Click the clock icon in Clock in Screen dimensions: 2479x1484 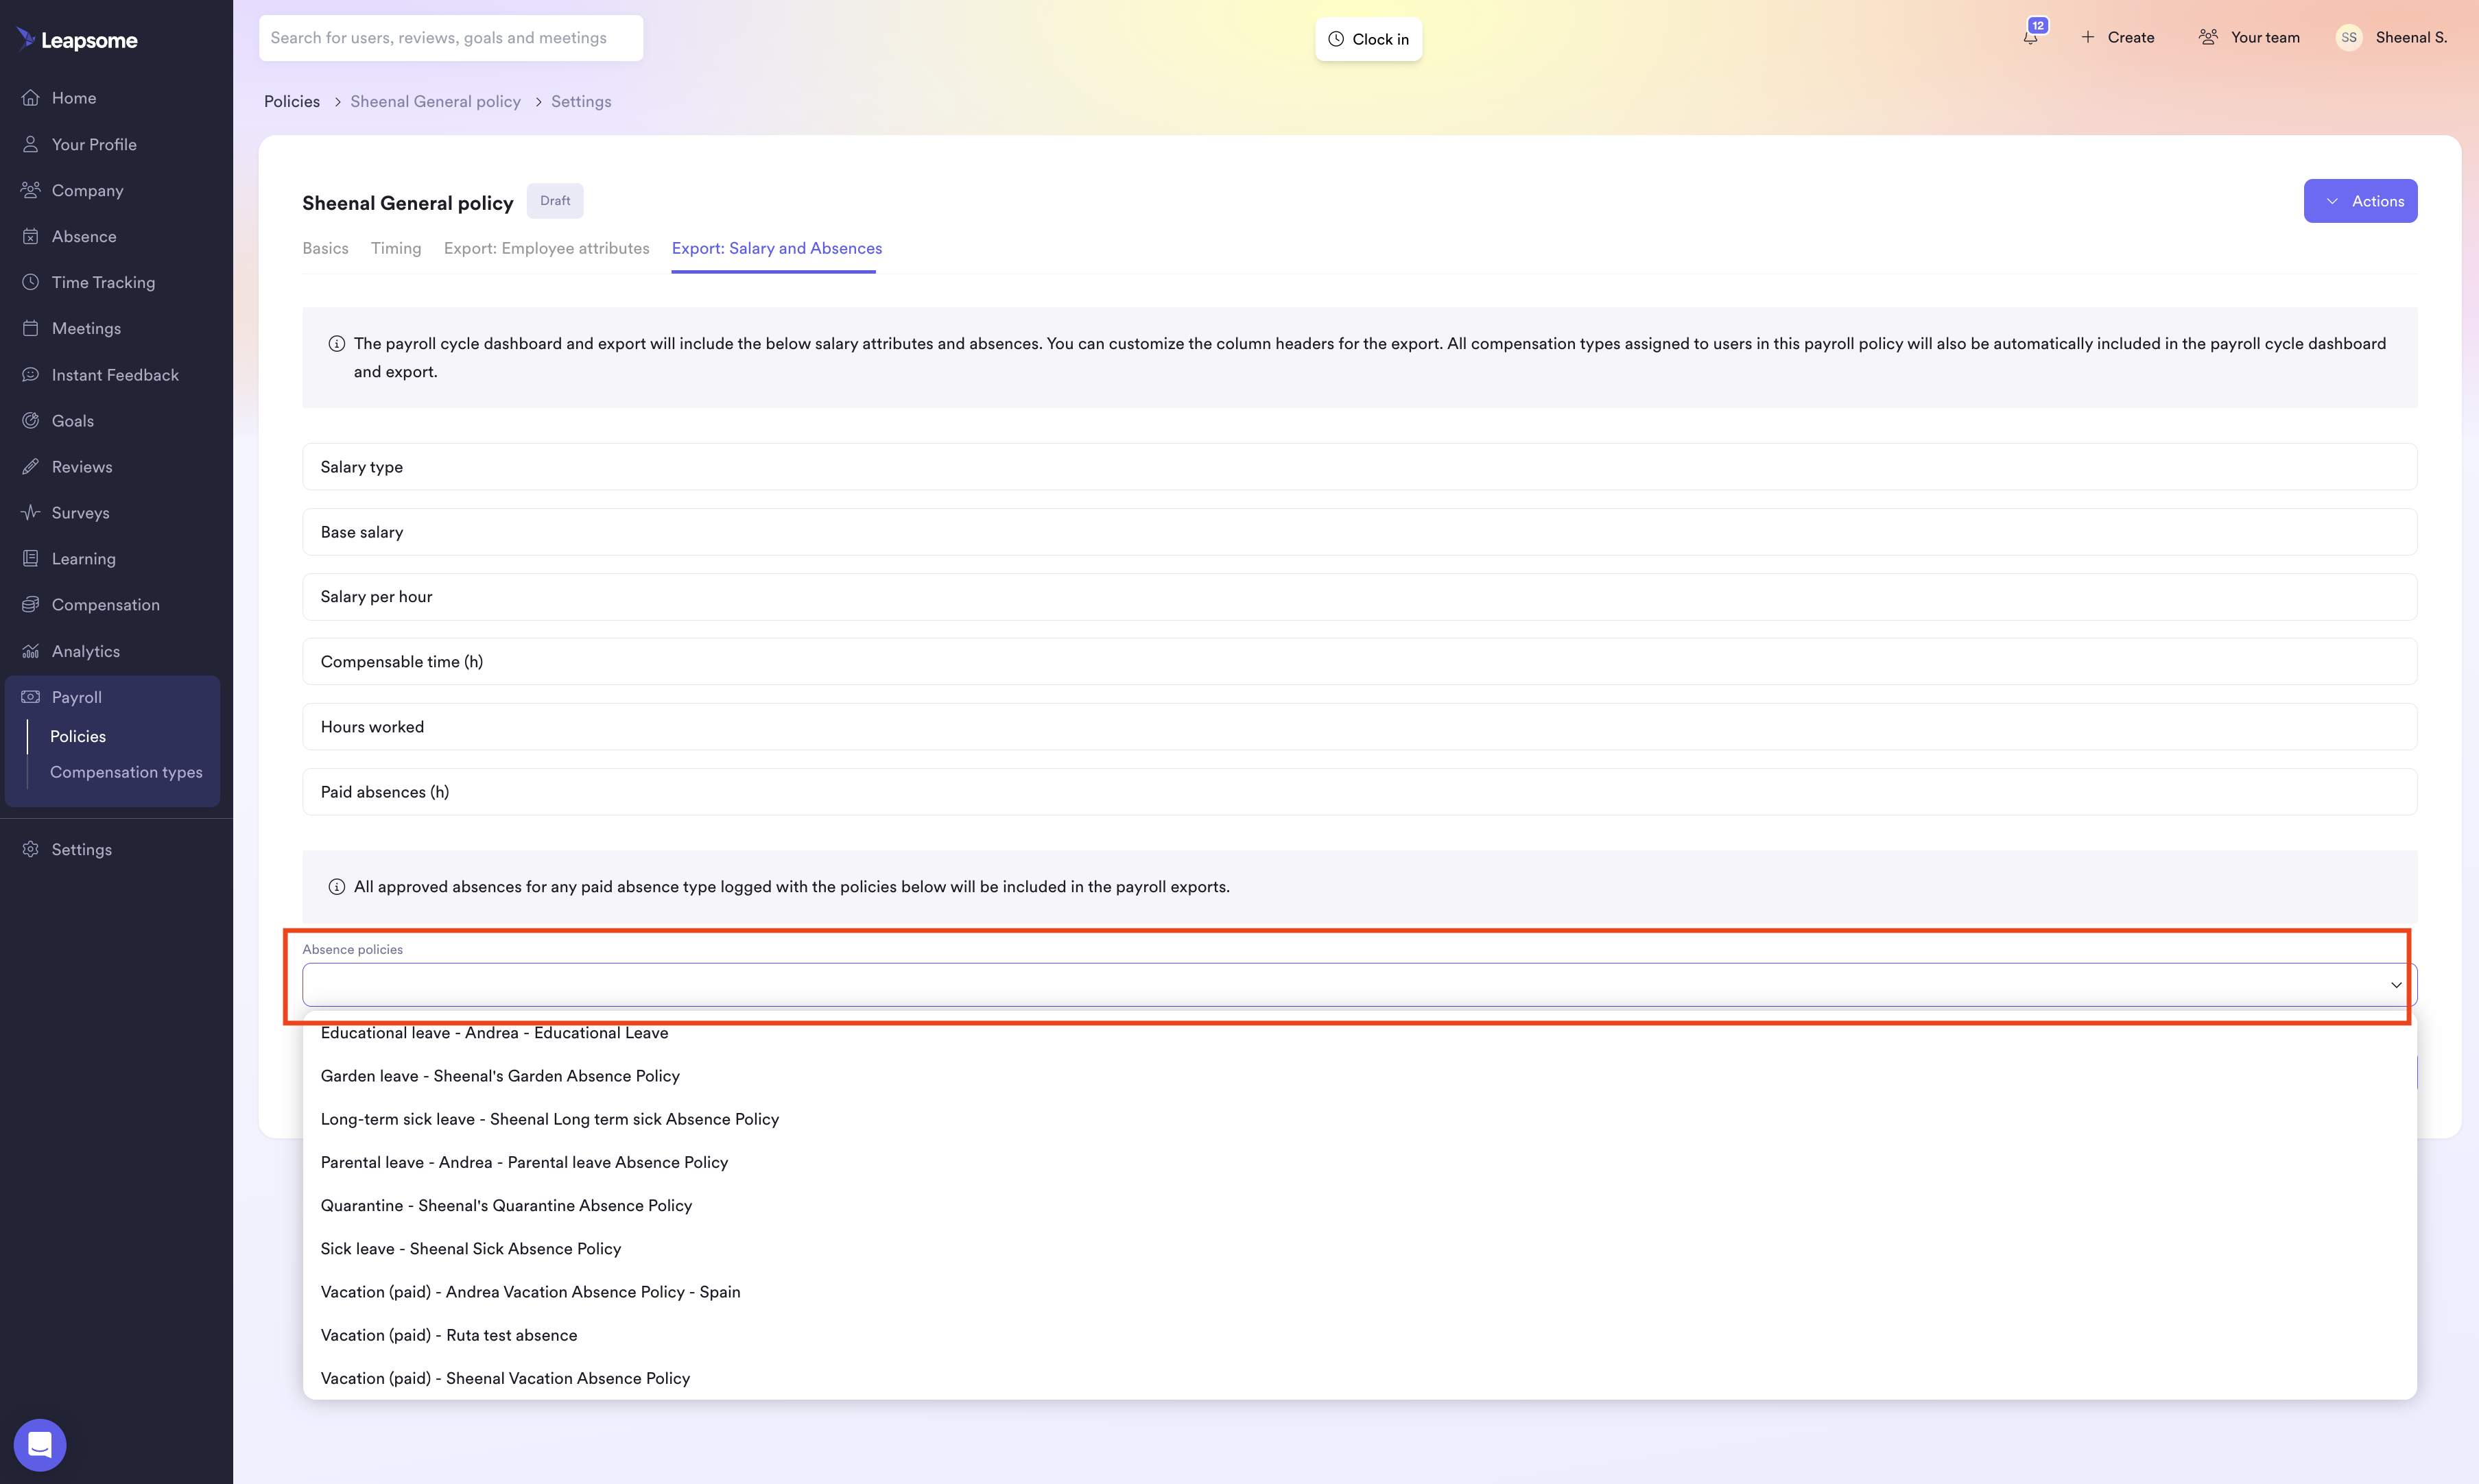[1336, 39]
